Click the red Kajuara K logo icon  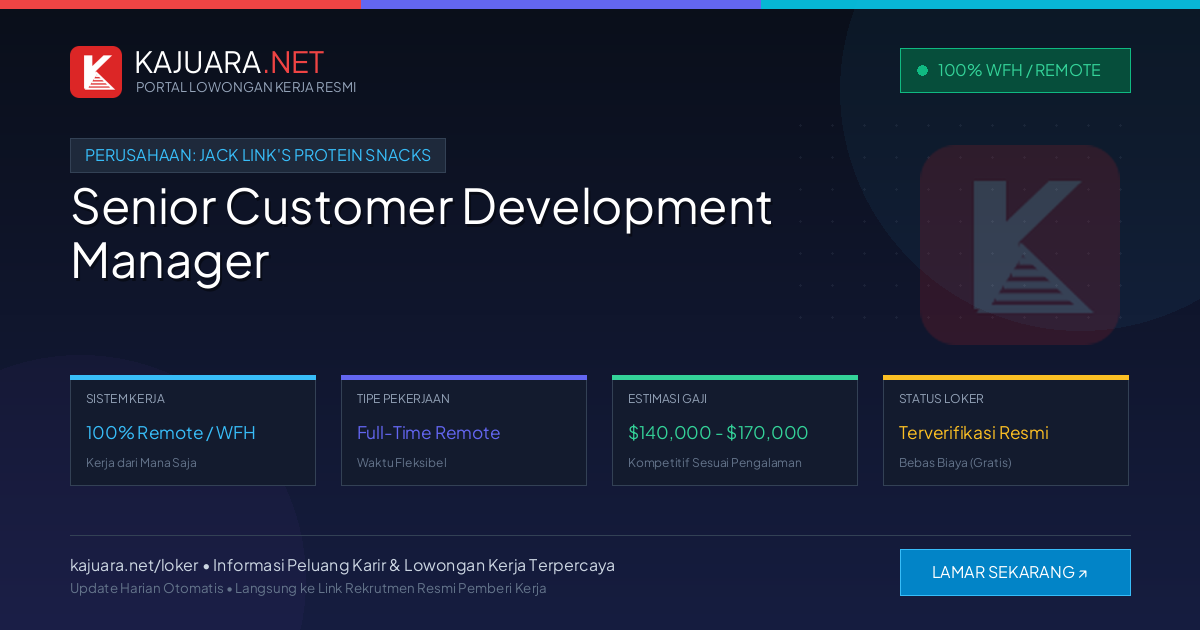click(x=96, y=72)
